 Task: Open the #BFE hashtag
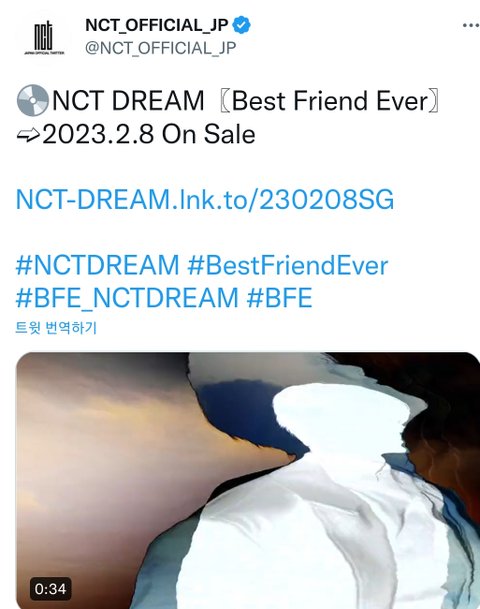(279, 298)
